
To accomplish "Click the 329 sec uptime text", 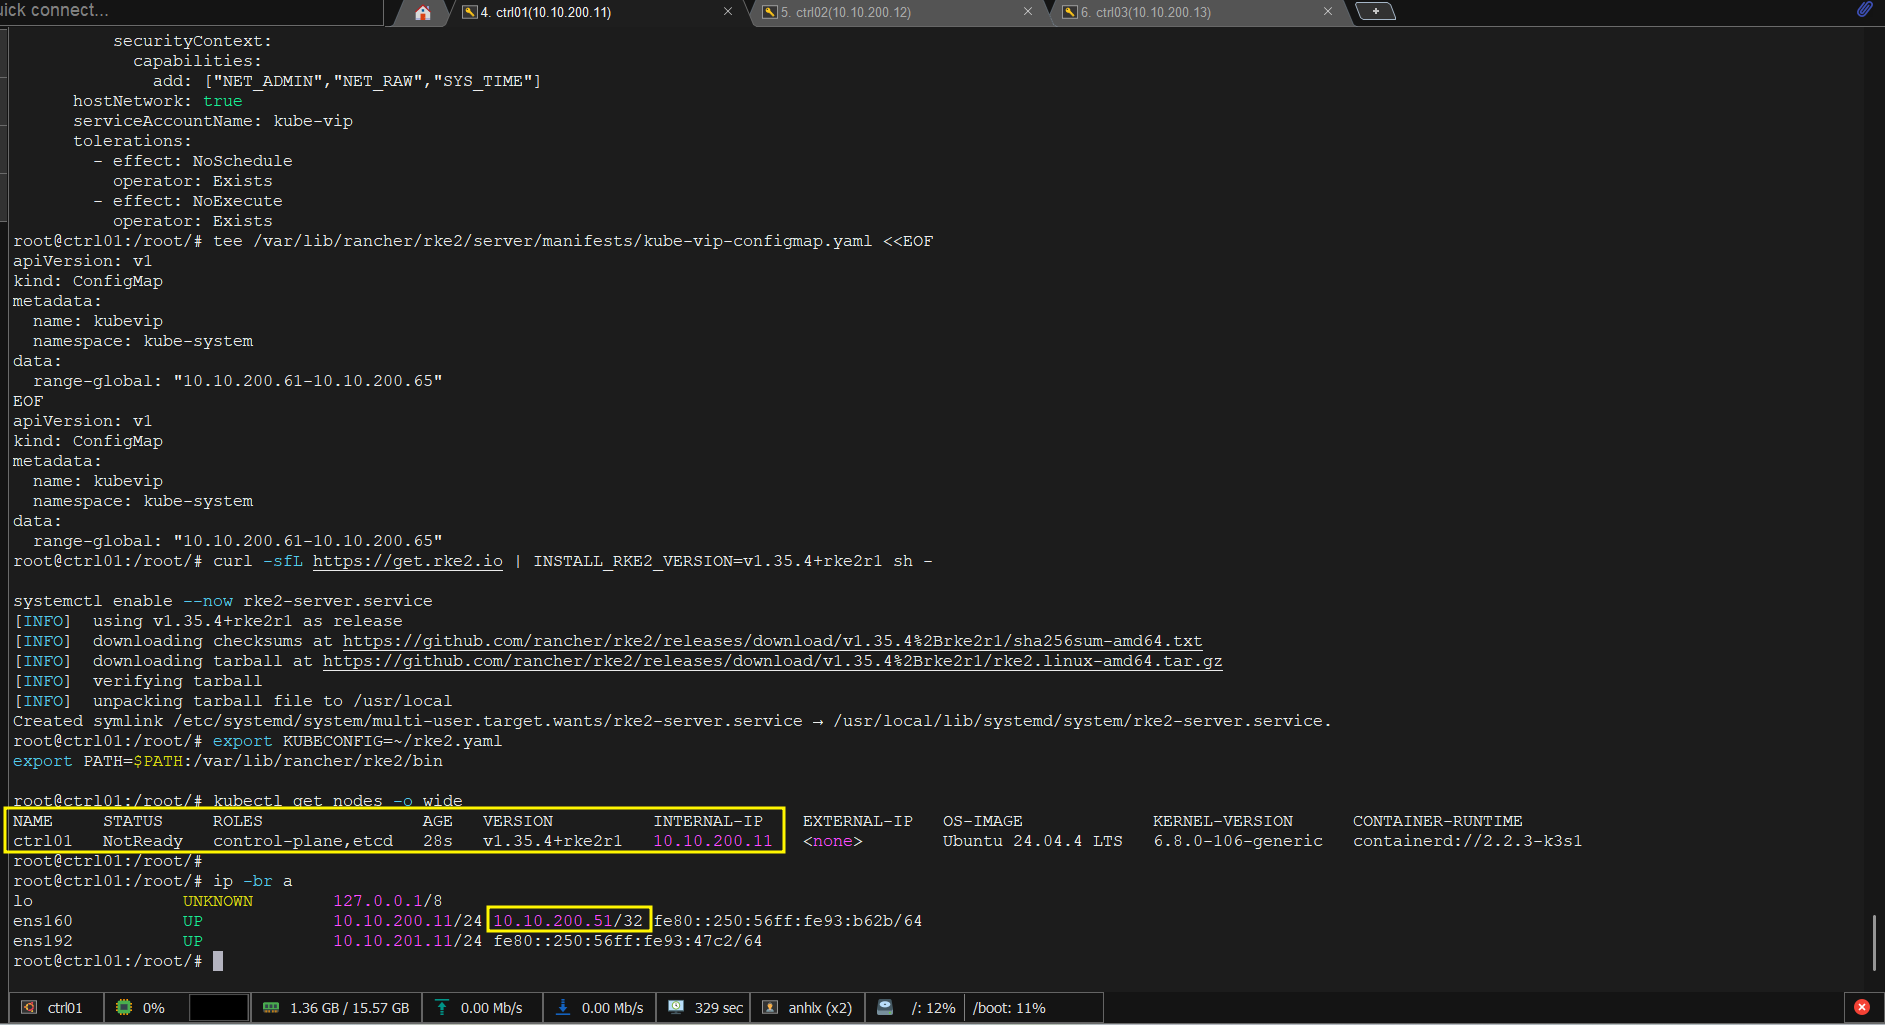I will (x=719, y=1008).
